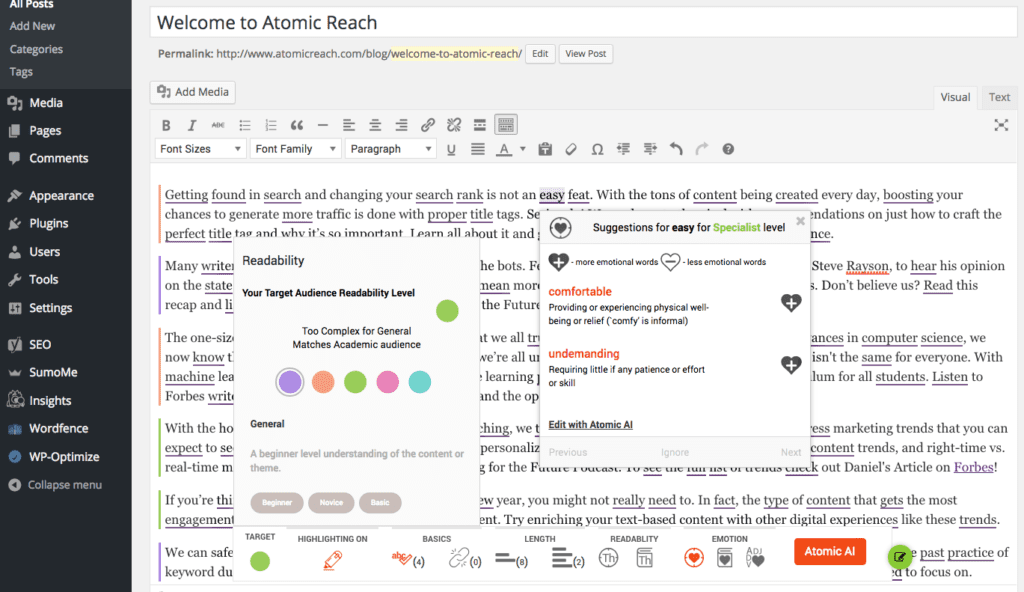Switch to the Text editor tab
1024x592 pixels.
click(x=999, y=97)
